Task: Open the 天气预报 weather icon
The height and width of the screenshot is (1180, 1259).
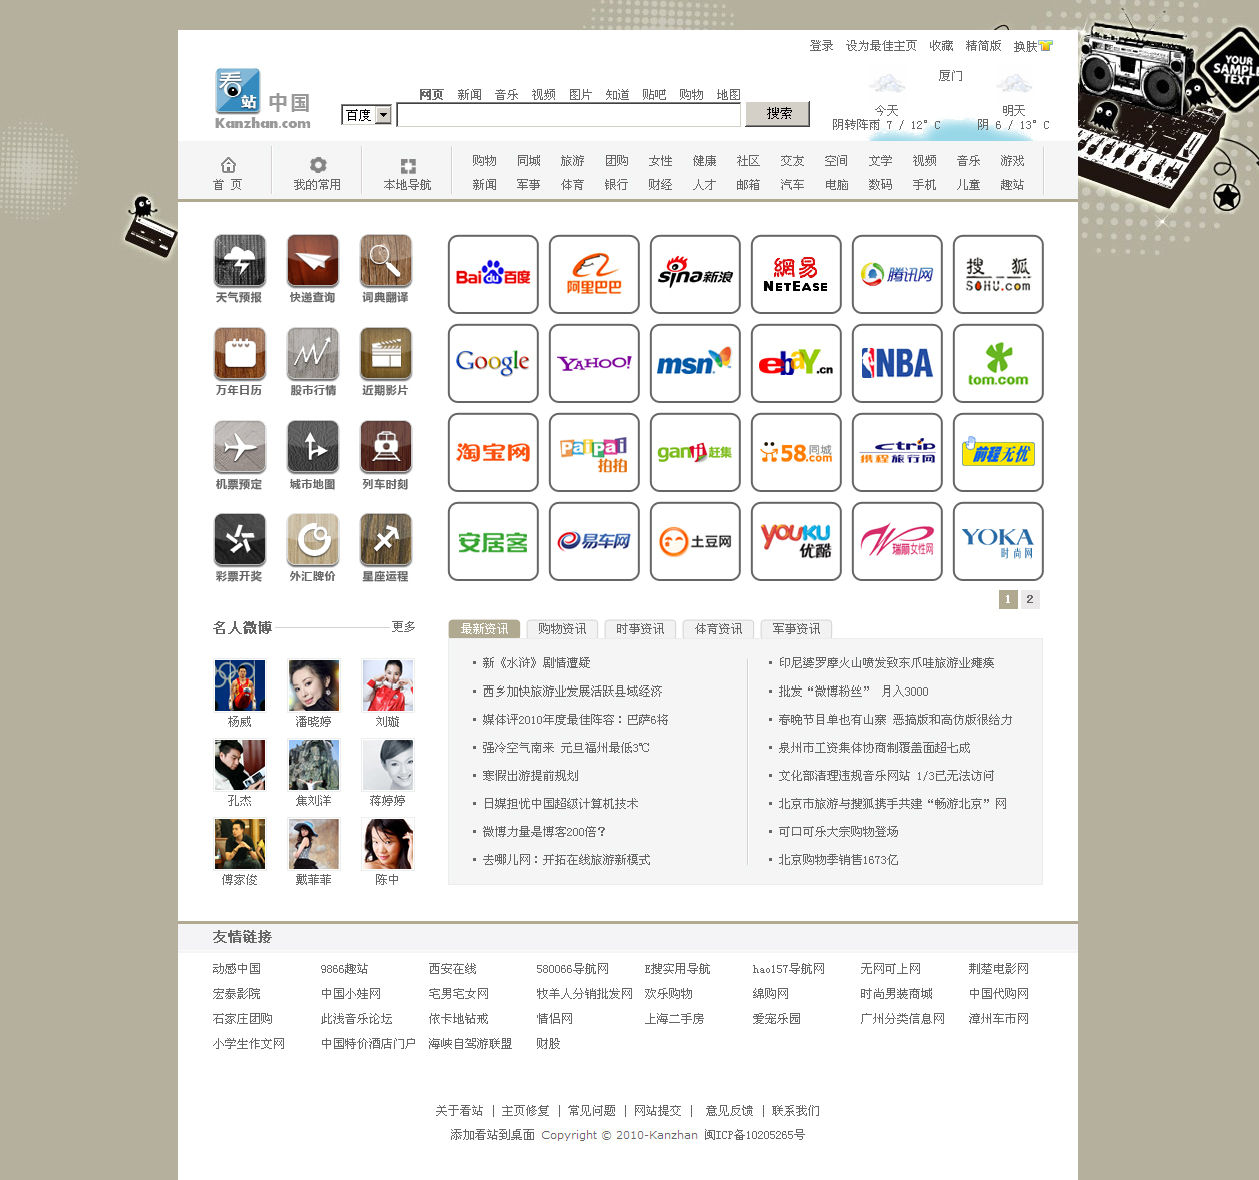Action: point(239,261)
